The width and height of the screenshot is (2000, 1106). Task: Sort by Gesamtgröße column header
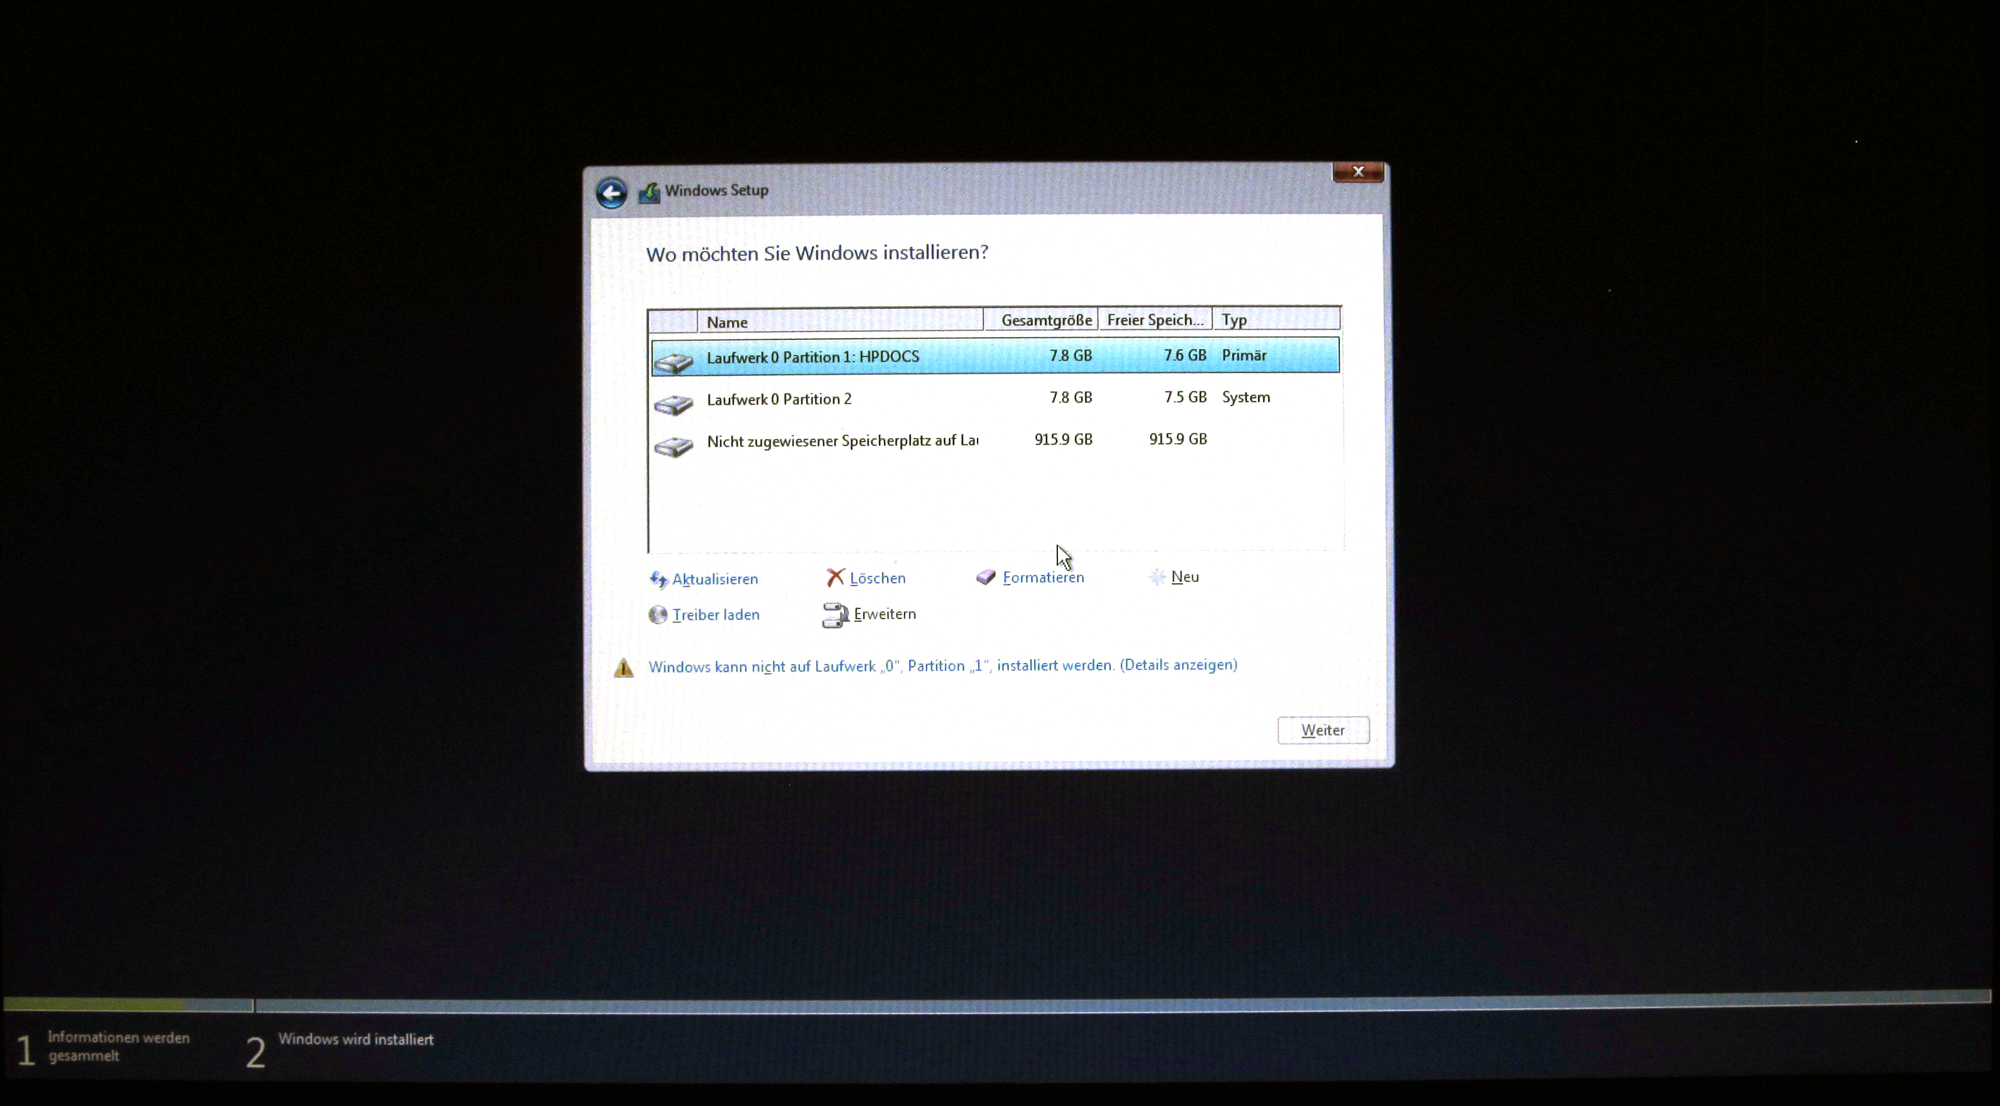click(1041, 320)
